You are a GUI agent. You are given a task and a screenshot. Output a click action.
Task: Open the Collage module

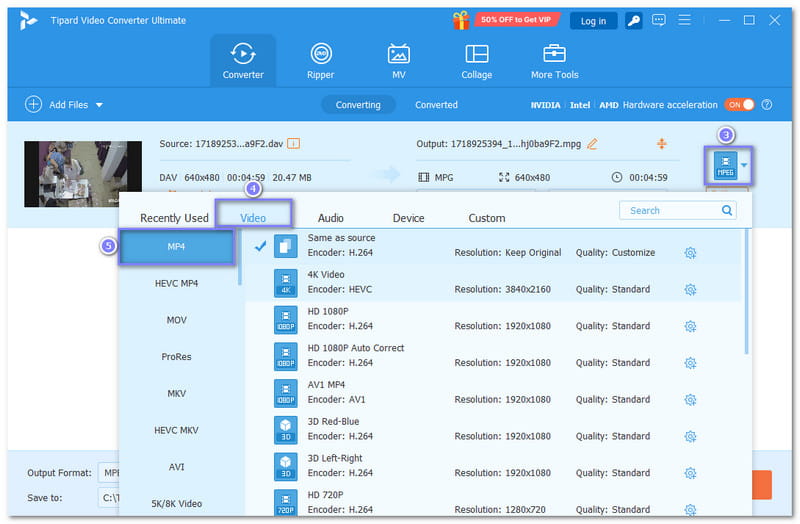tap(477, 61)
